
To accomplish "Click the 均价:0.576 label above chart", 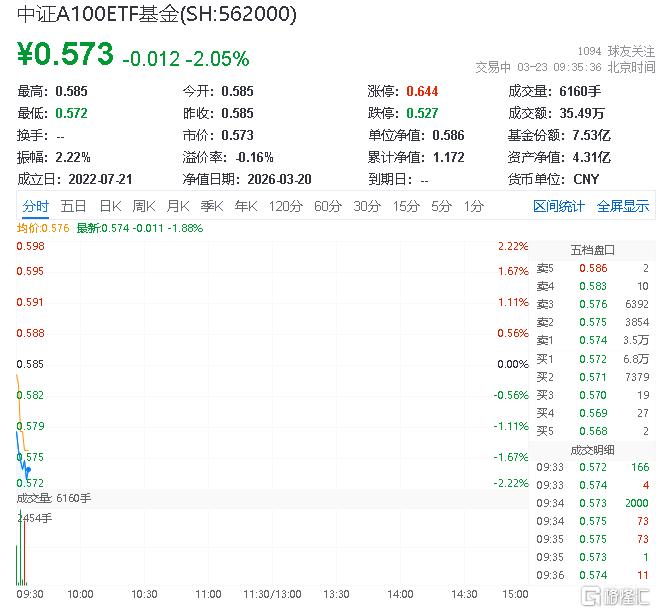I will tap(43, 228).
